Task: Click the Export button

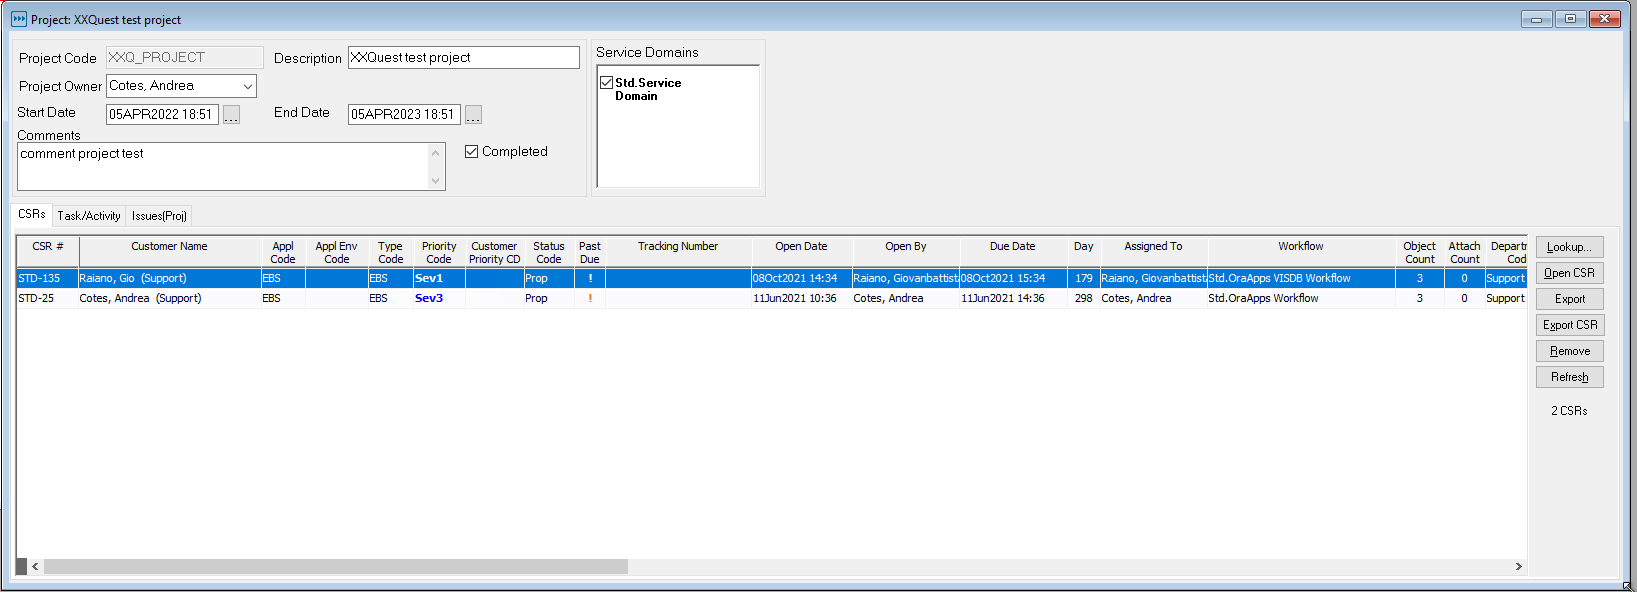Action: coord(1570,299)
